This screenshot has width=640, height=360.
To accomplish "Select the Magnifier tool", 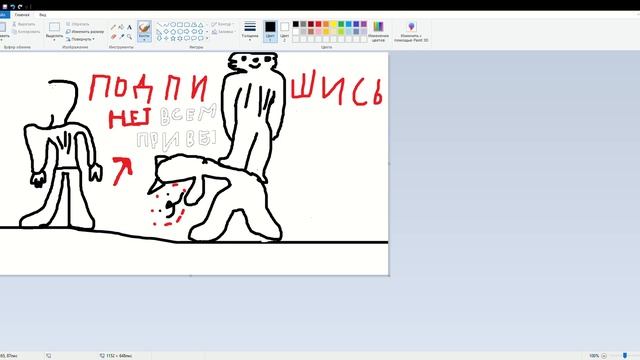I will click(x=129, y=37).
